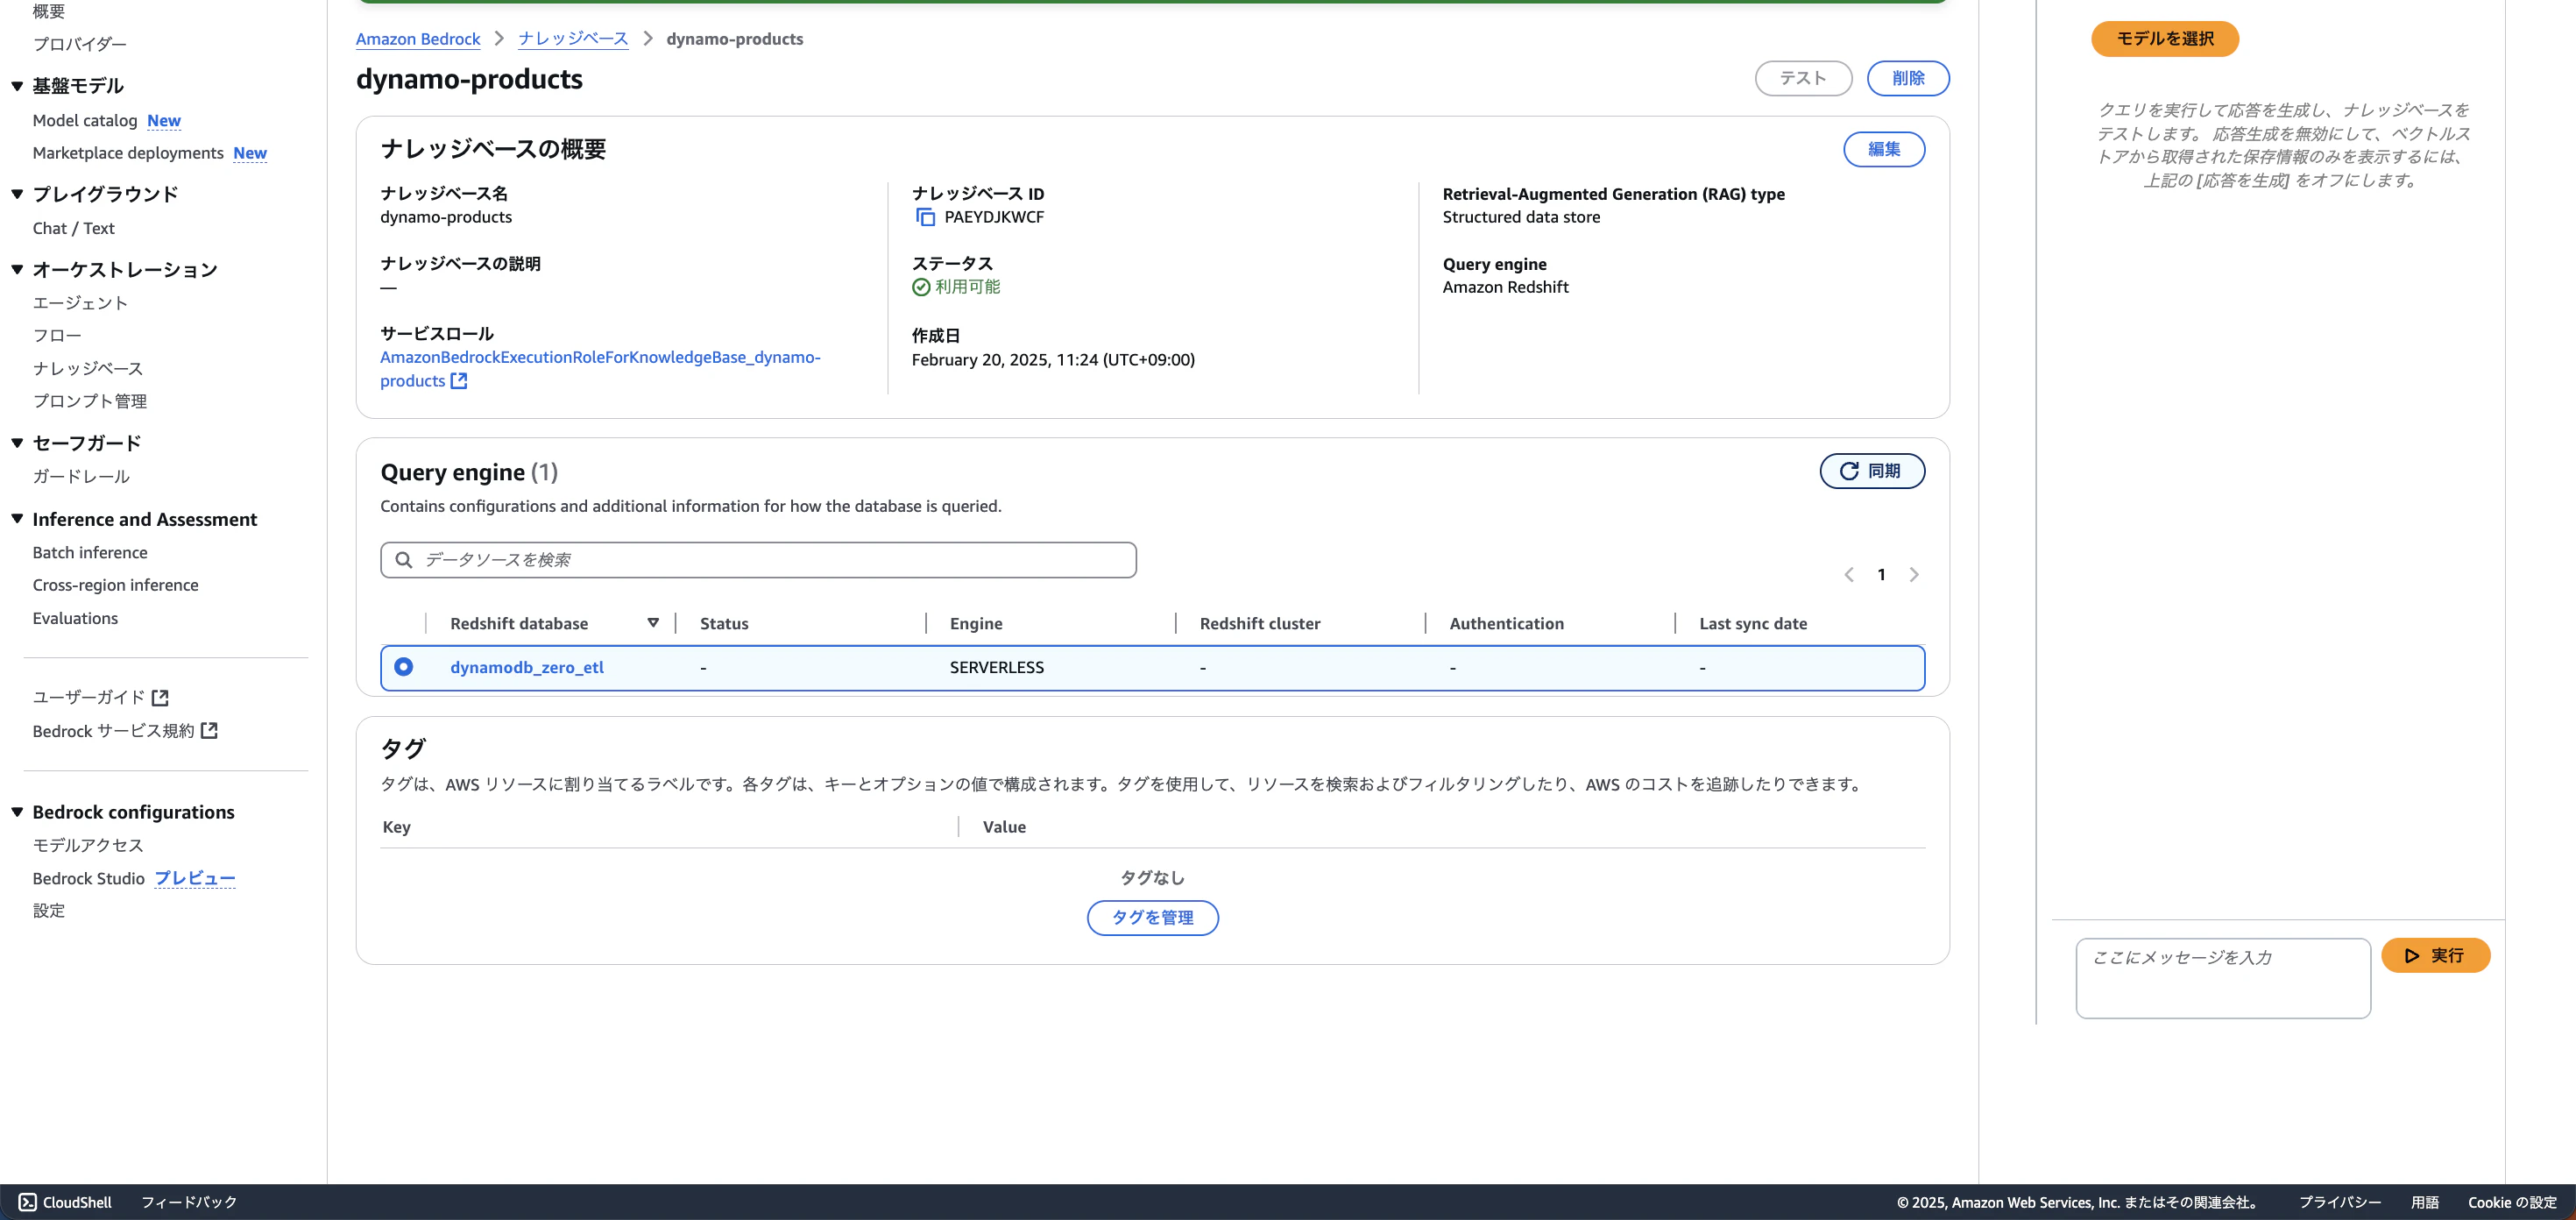This screenshot has height=1220, width=2576.
Task: Copy the knowledge base ID PAEYDJKWCF
Action: click(925, 217)
